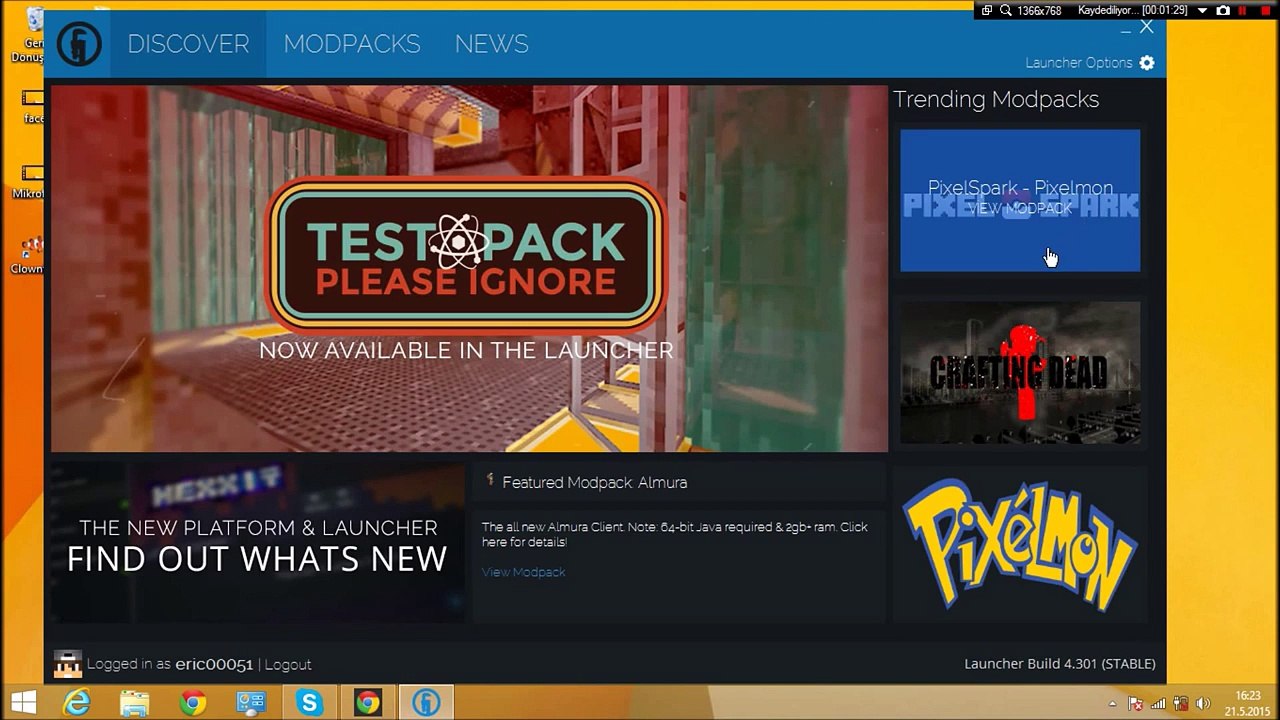This screenshot has height=720, width=1280.
Task: Open Action Center flag icon in tray
Action: [1136, 704]
